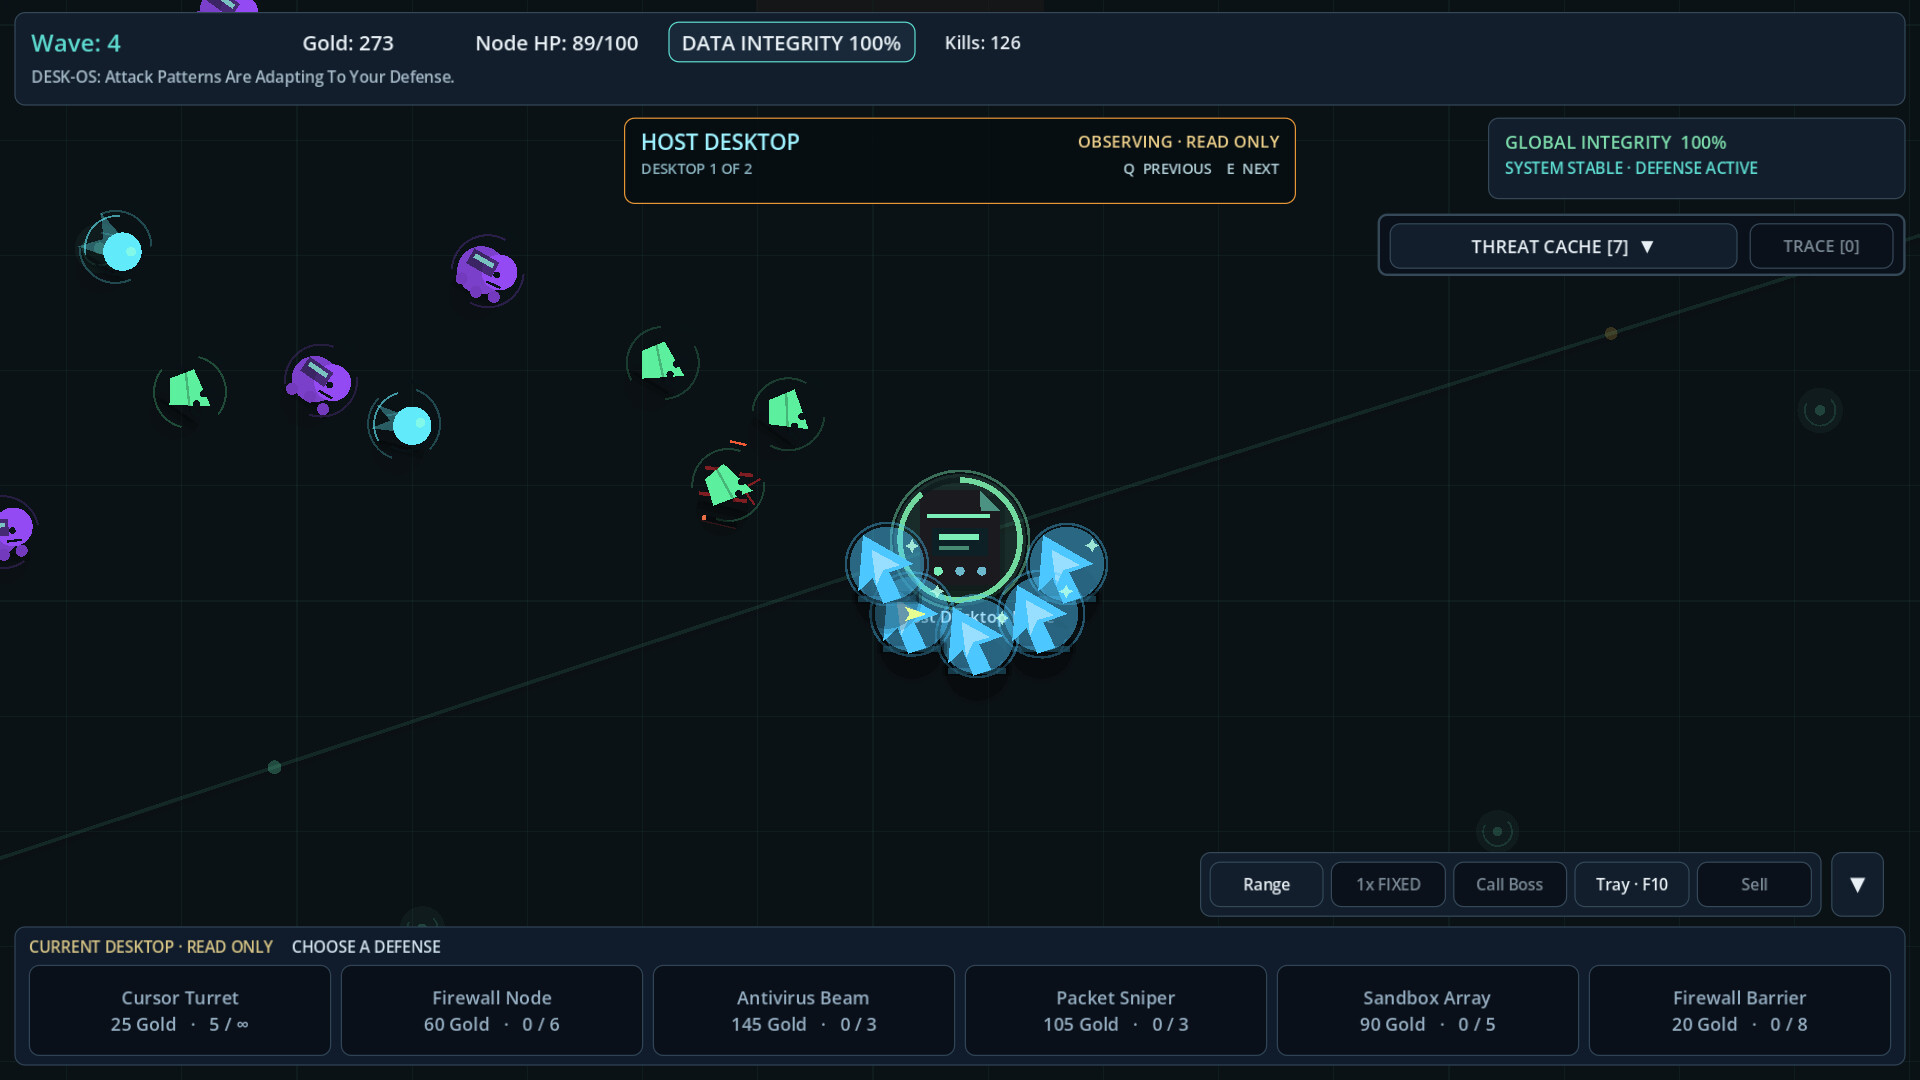Click the Sell button
This screenshot has height=1080, width=1920.
pyautogui.click(x=1754, y=884)
